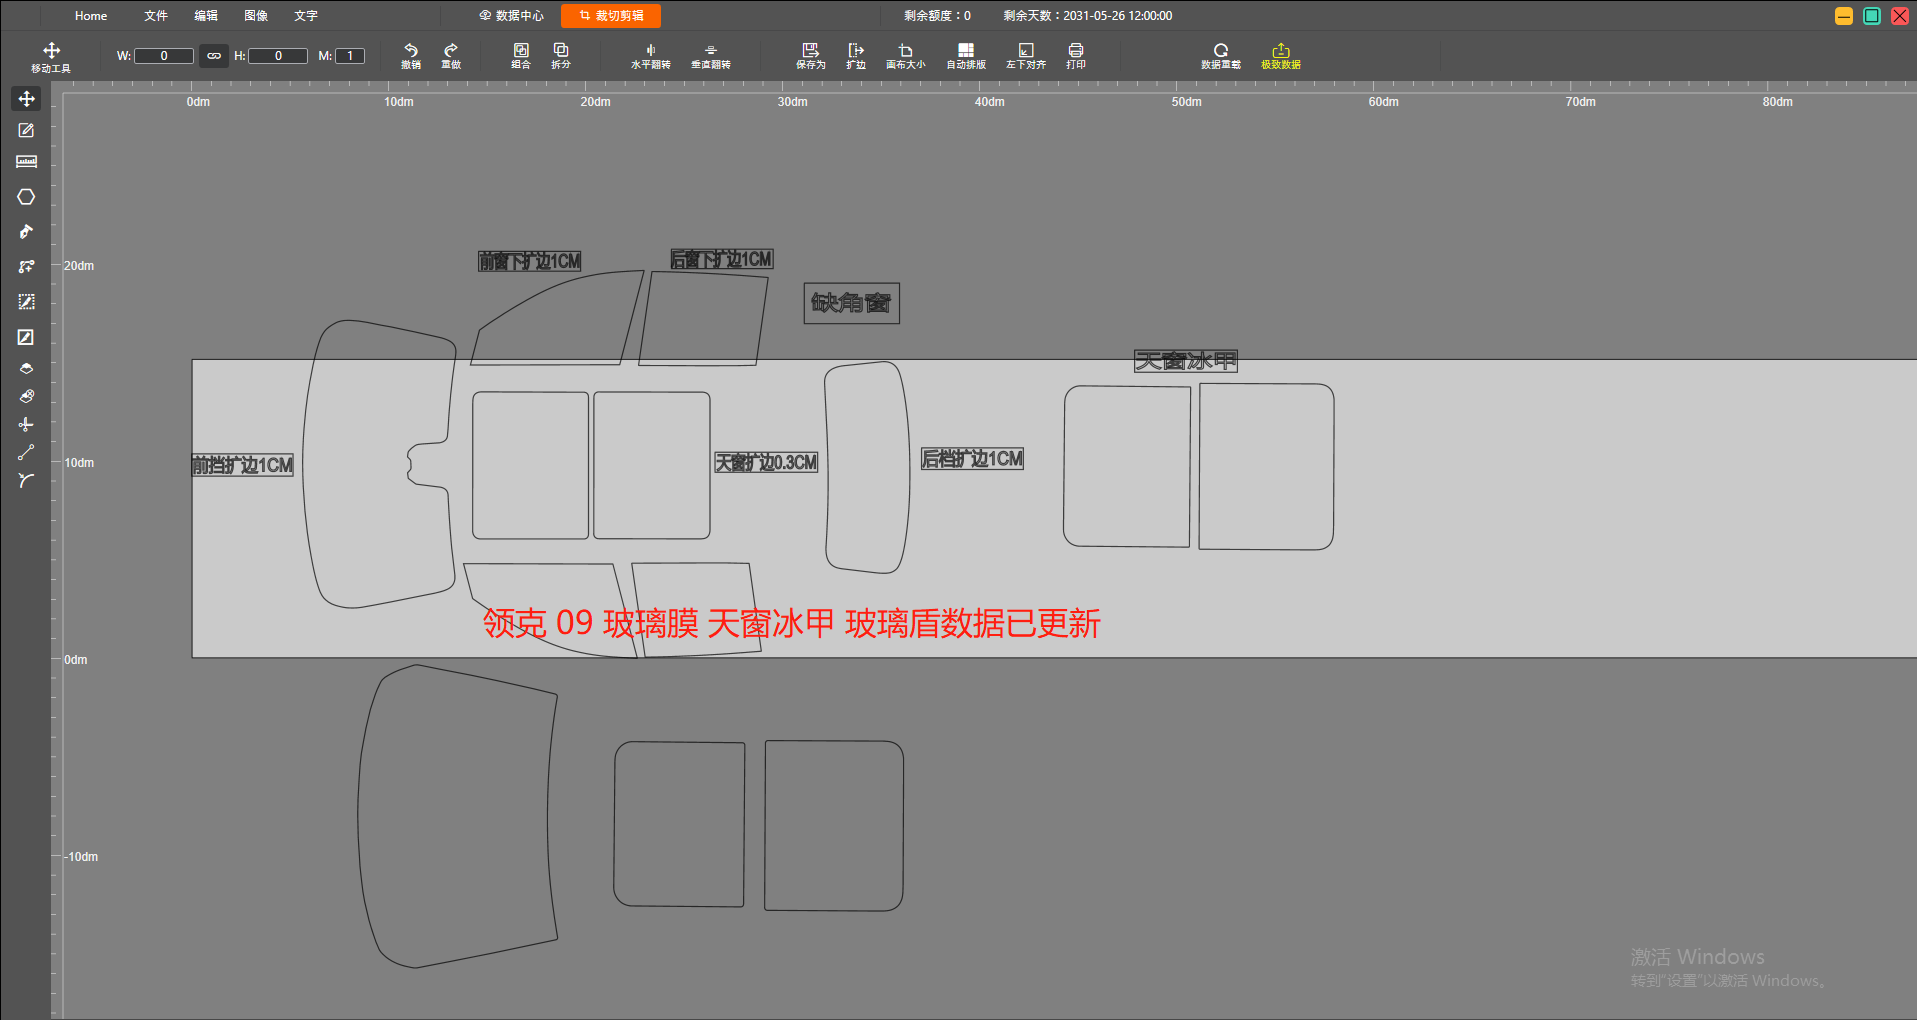Select the ruler measure tool
This screenshot has width=1917, height=1020.
coord(26,162)
